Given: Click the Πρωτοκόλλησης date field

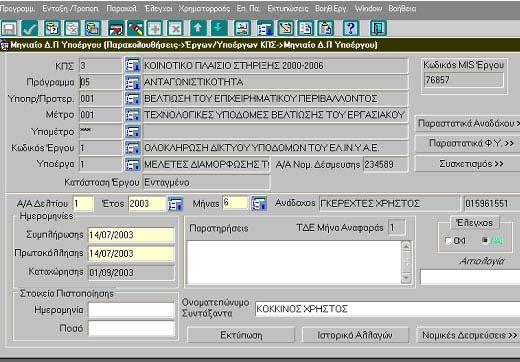Looking at the screenshot, I should coord(131,254).
